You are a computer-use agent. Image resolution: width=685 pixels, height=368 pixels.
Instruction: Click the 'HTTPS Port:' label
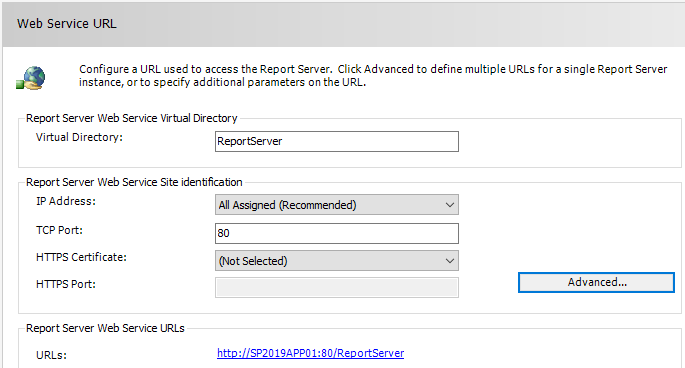click(66, 284)
